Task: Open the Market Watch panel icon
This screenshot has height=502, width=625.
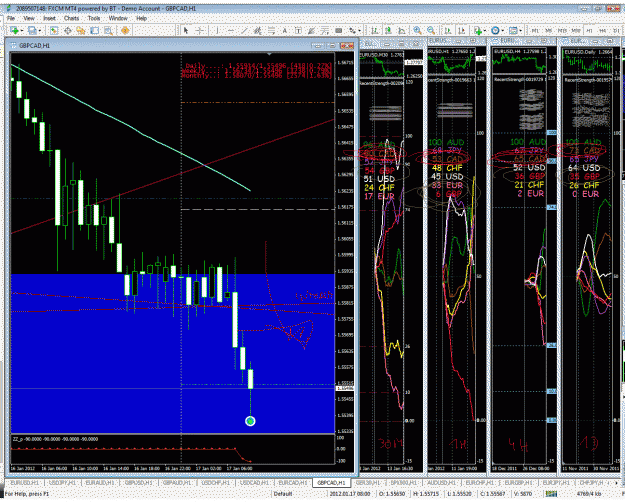Action: [x=54, y=30]
